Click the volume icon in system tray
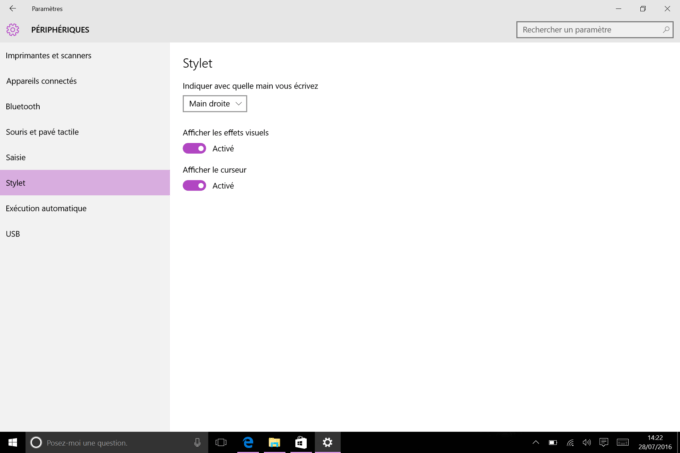 [587, 443]
